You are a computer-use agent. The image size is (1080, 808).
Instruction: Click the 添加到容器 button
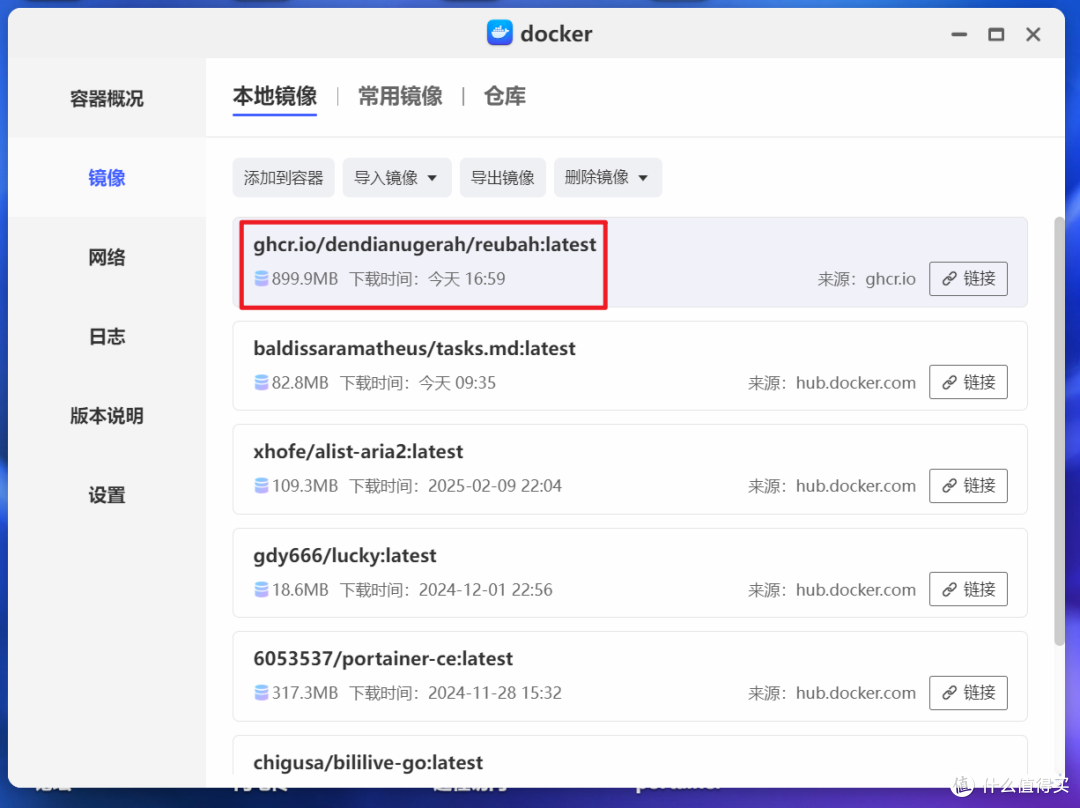pyautogui.click(x=283, y=178)
